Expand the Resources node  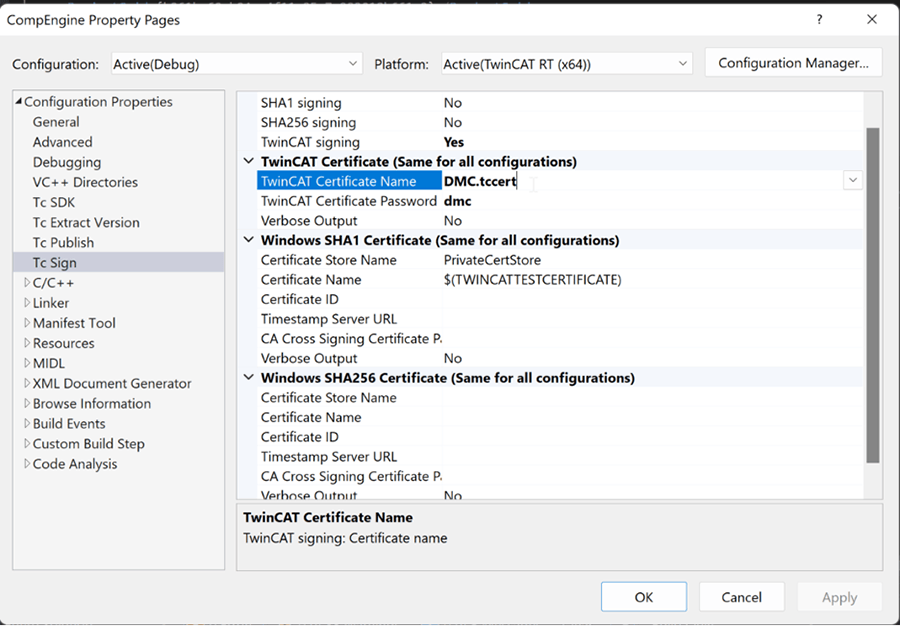point(26,343)
